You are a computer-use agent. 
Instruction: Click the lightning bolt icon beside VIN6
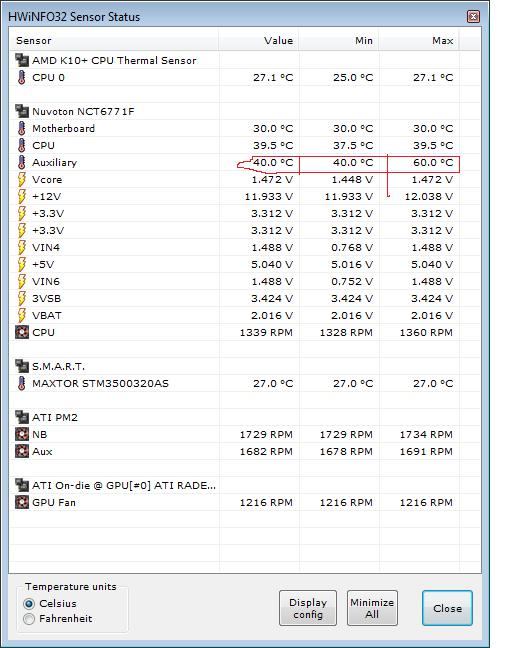click(x=22, y=281)
